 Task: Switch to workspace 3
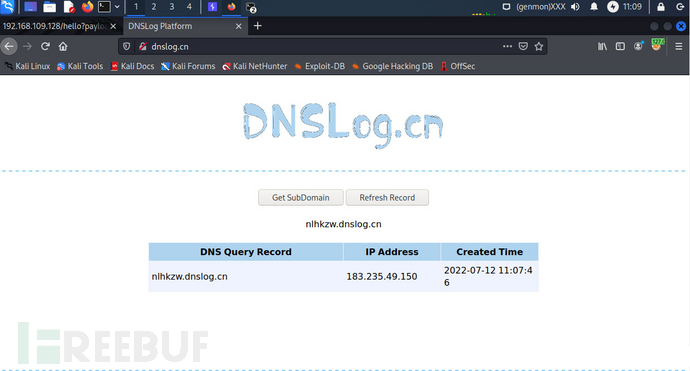click(172, 7)
